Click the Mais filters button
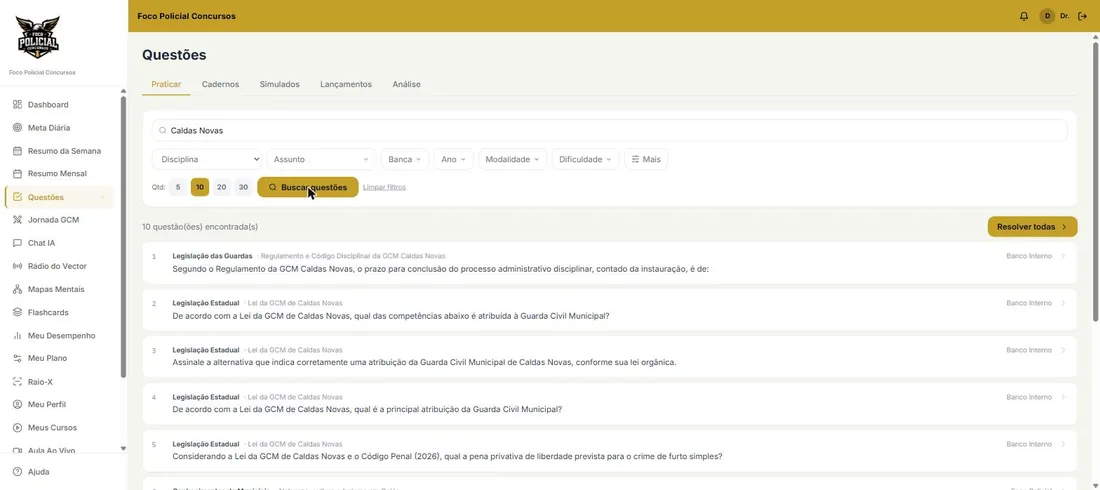This screenshot has width=1100, height=490. point(646,159)
